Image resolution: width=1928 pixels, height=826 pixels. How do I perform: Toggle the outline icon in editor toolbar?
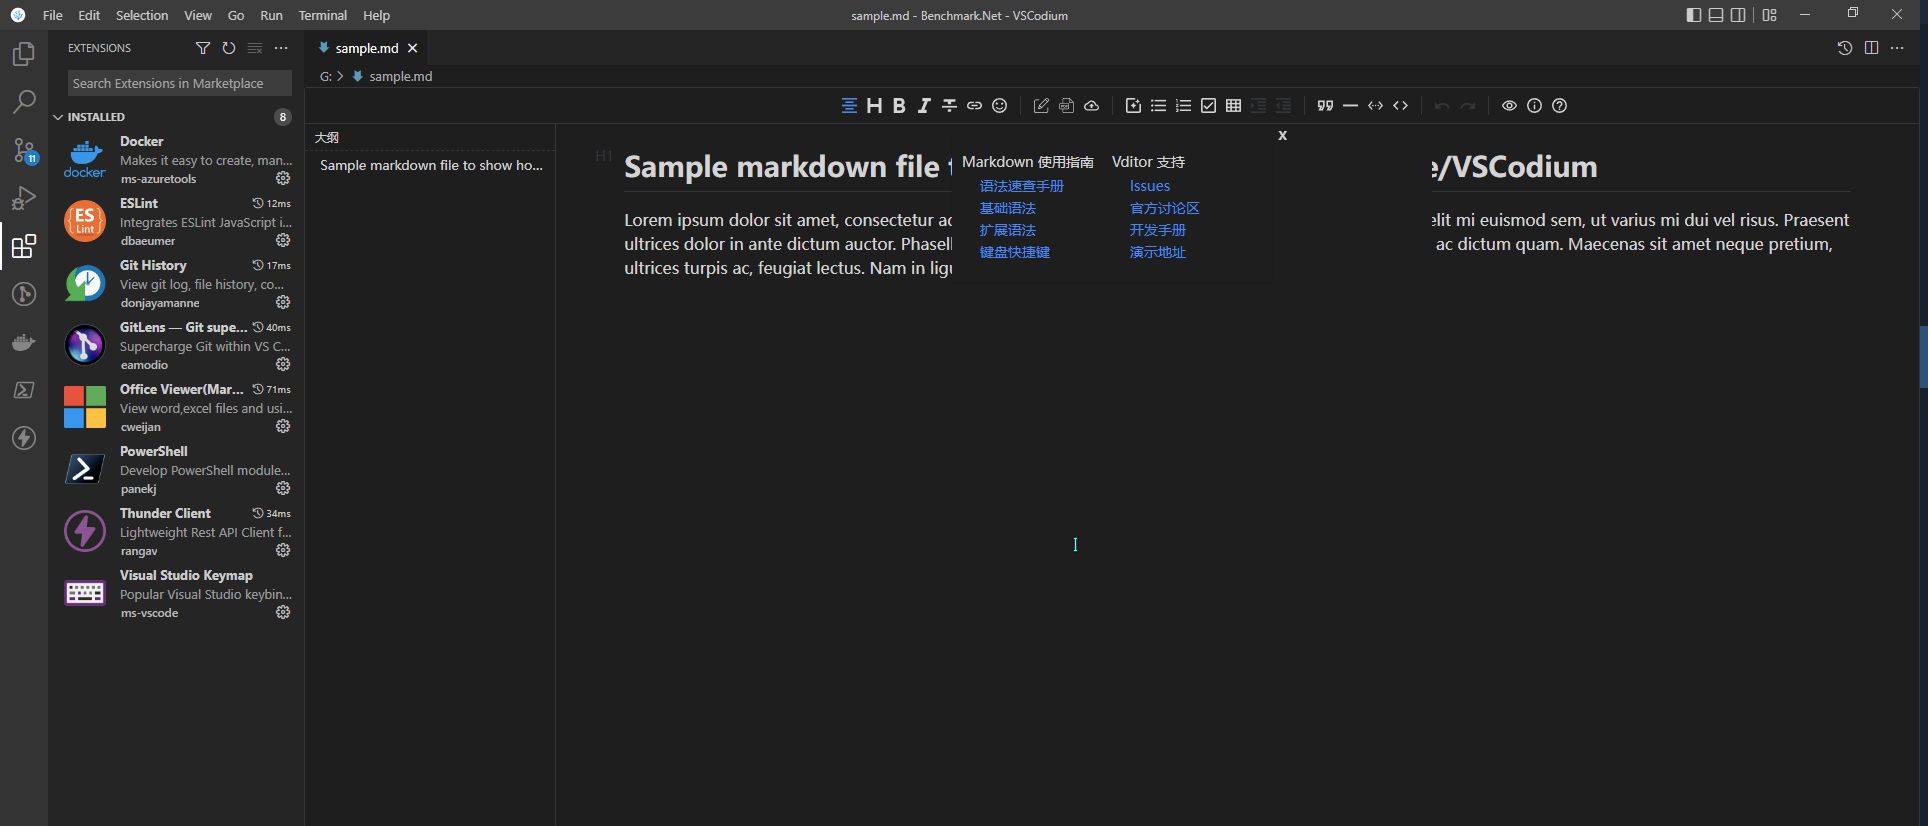tap(849, 106)
